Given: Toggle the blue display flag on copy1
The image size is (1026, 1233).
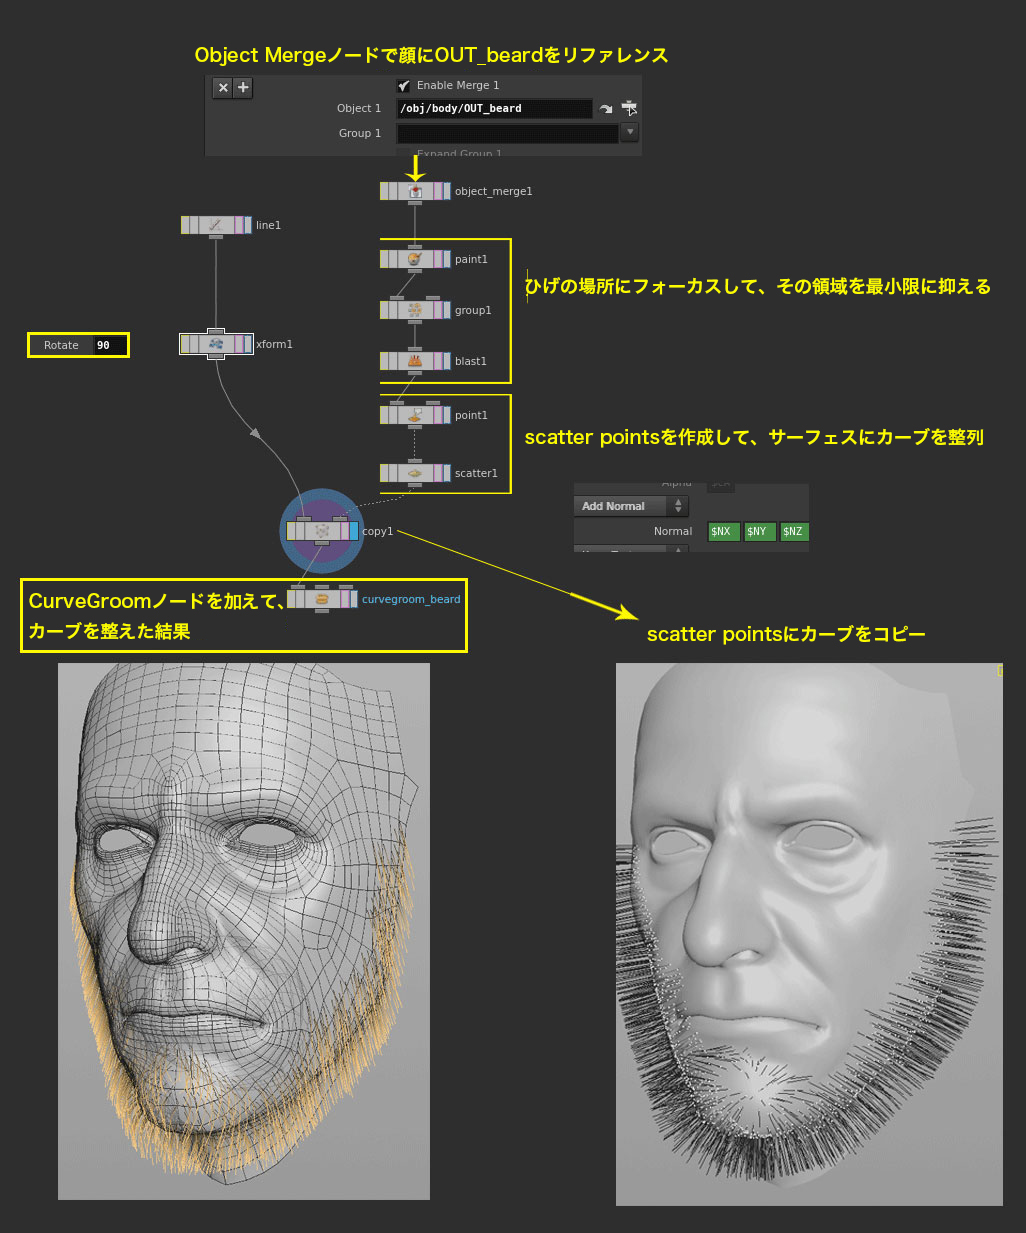Looking at the screenshot, I should point(353,531).
